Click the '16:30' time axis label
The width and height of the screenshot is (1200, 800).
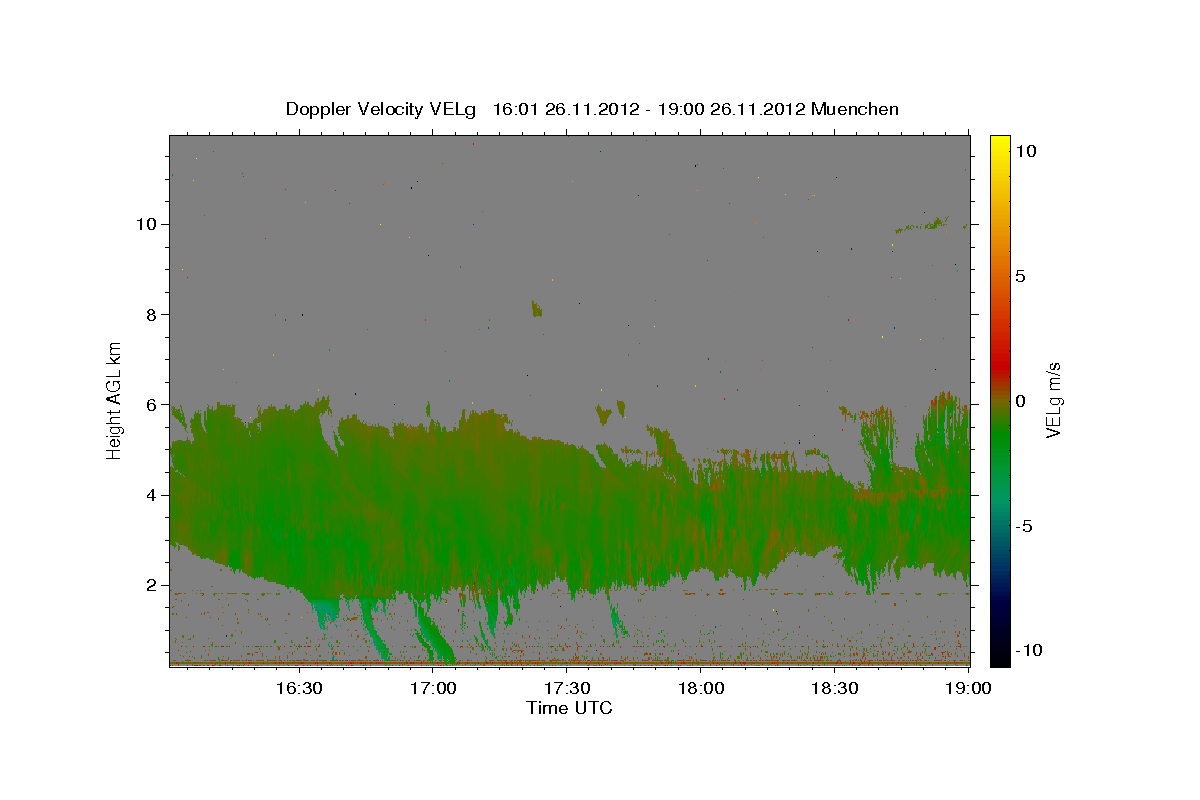point(298,688)
